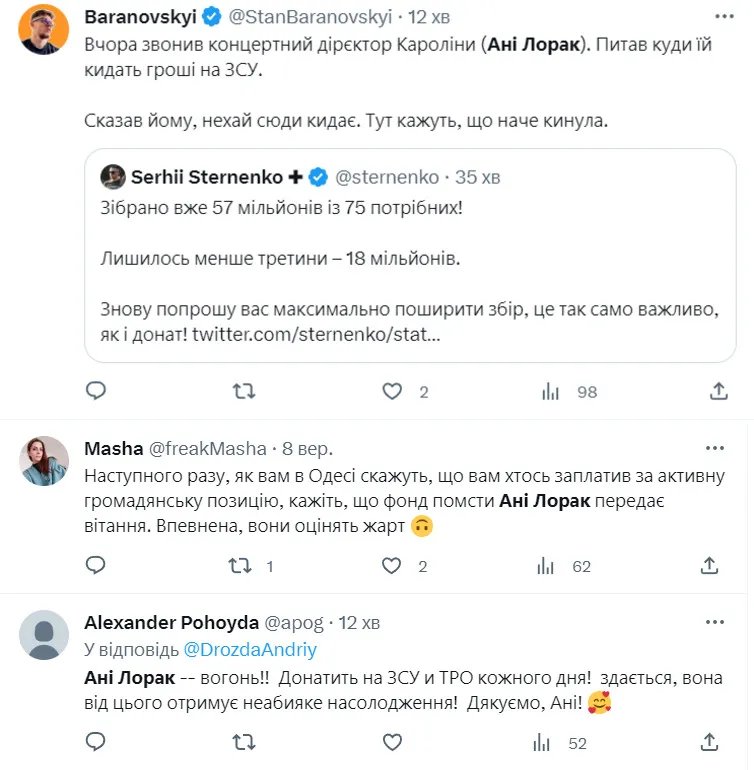
Task: View analytics on Alexander Pohoyda's reply
Action: point(548,742)
